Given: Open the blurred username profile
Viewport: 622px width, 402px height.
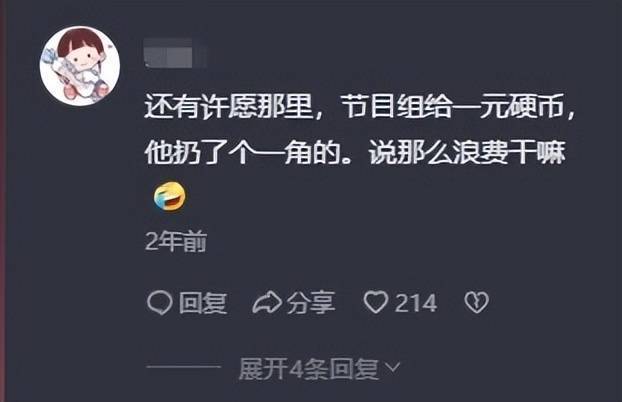Looking at the screenshot, I should click(175, 53).
